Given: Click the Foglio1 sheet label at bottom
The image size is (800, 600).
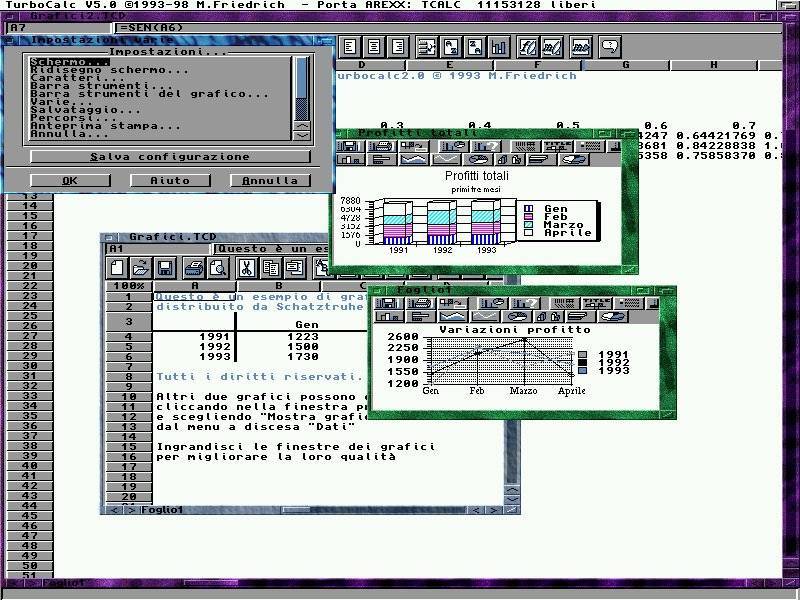Looking at the screenshot, I should coord(162,510).
